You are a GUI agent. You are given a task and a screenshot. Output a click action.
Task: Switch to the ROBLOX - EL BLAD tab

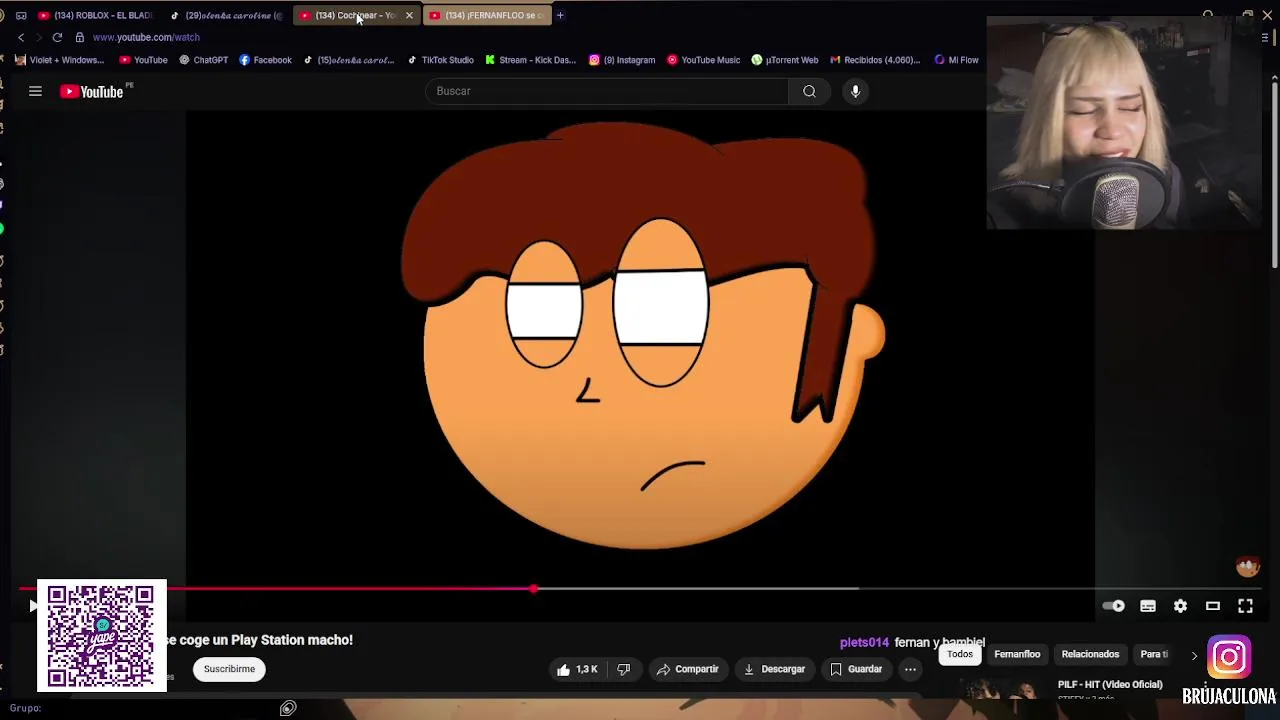point(95,15)
